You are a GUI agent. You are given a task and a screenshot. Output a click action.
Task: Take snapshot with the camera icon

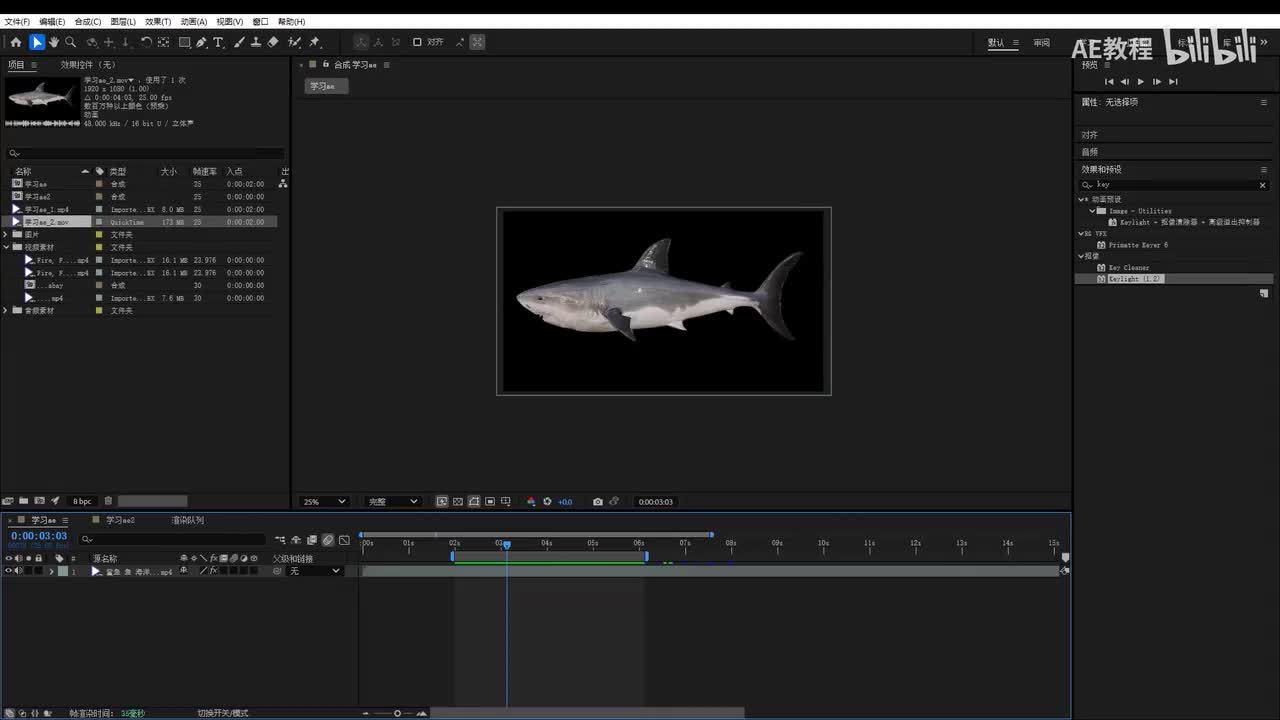point(598,502)
